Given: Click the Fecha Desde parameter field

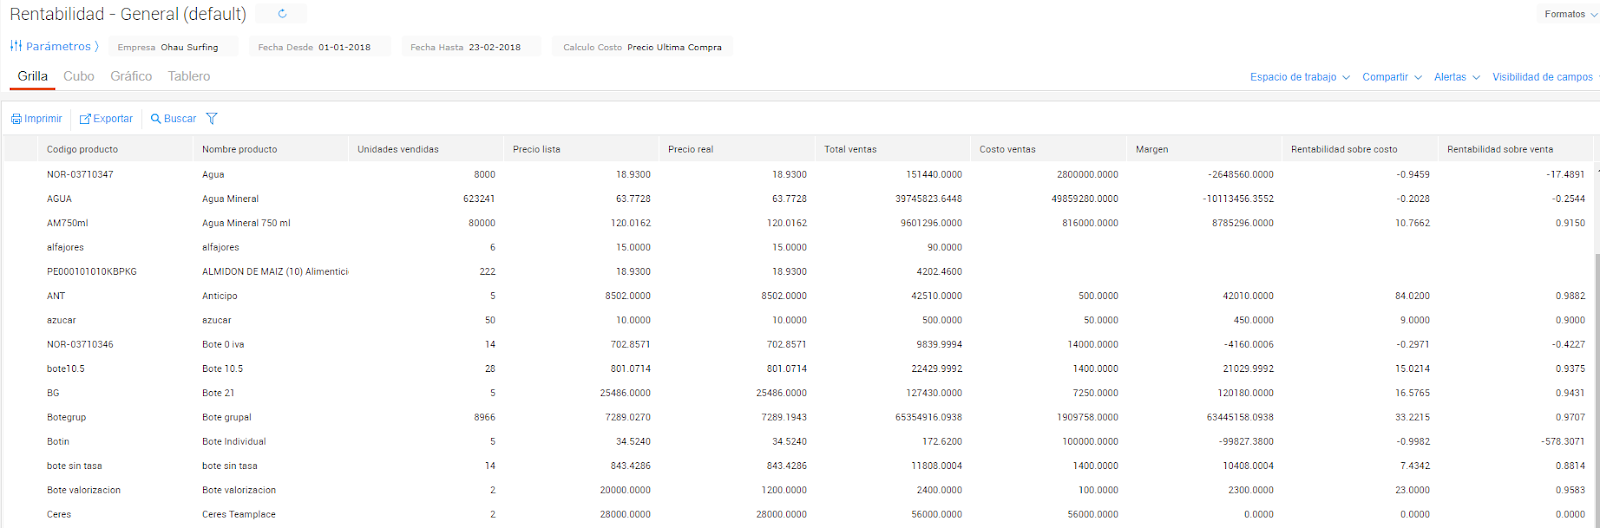Looking at the screenshot, I should click(315, 47).
